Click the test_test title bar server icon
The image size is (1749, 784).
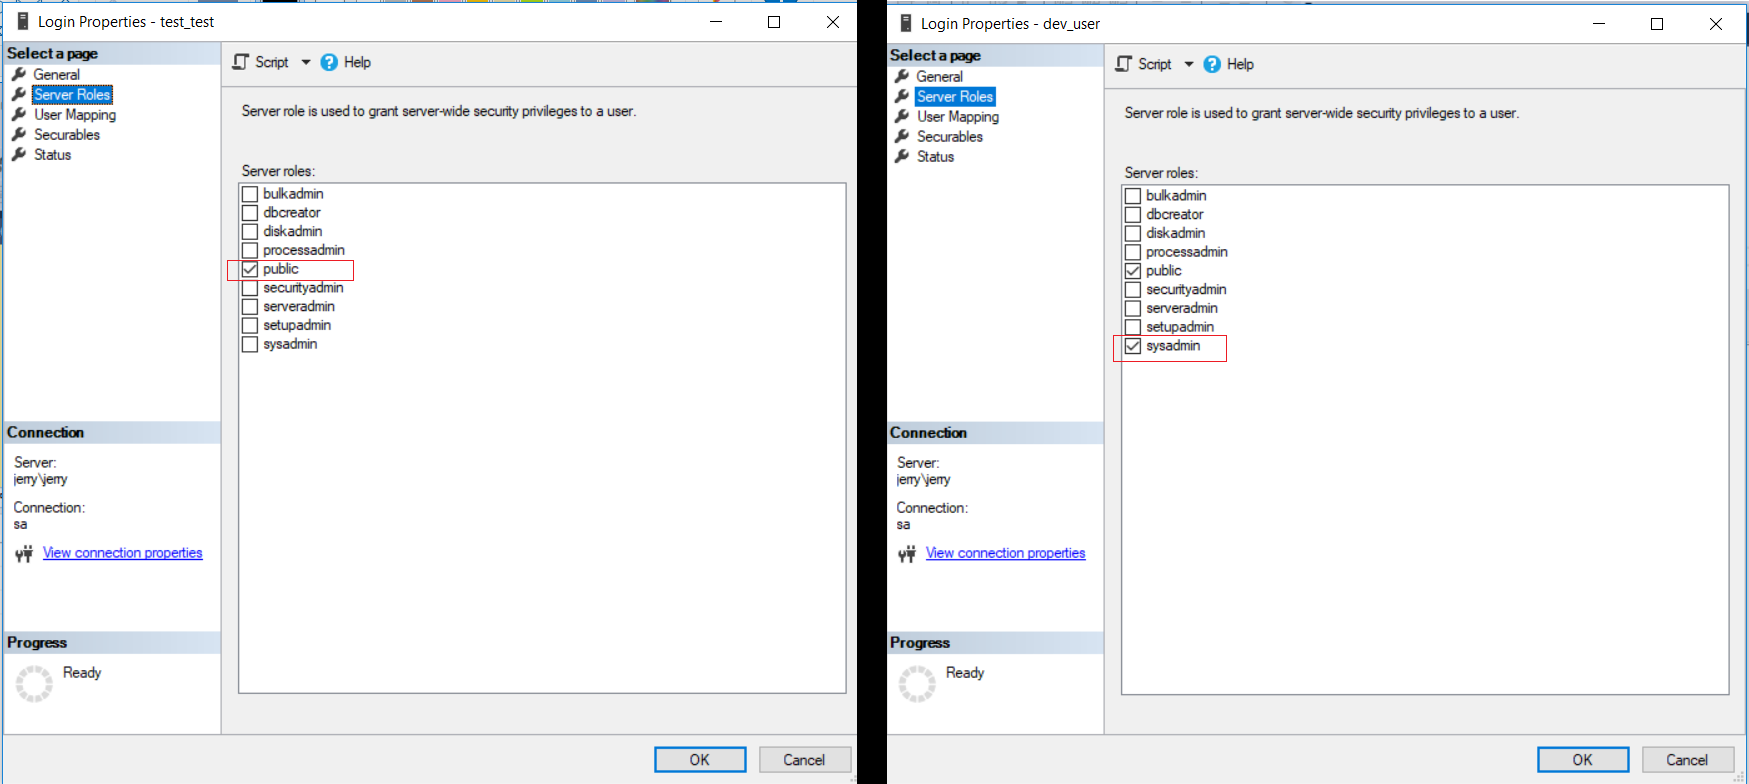point(22,21)
